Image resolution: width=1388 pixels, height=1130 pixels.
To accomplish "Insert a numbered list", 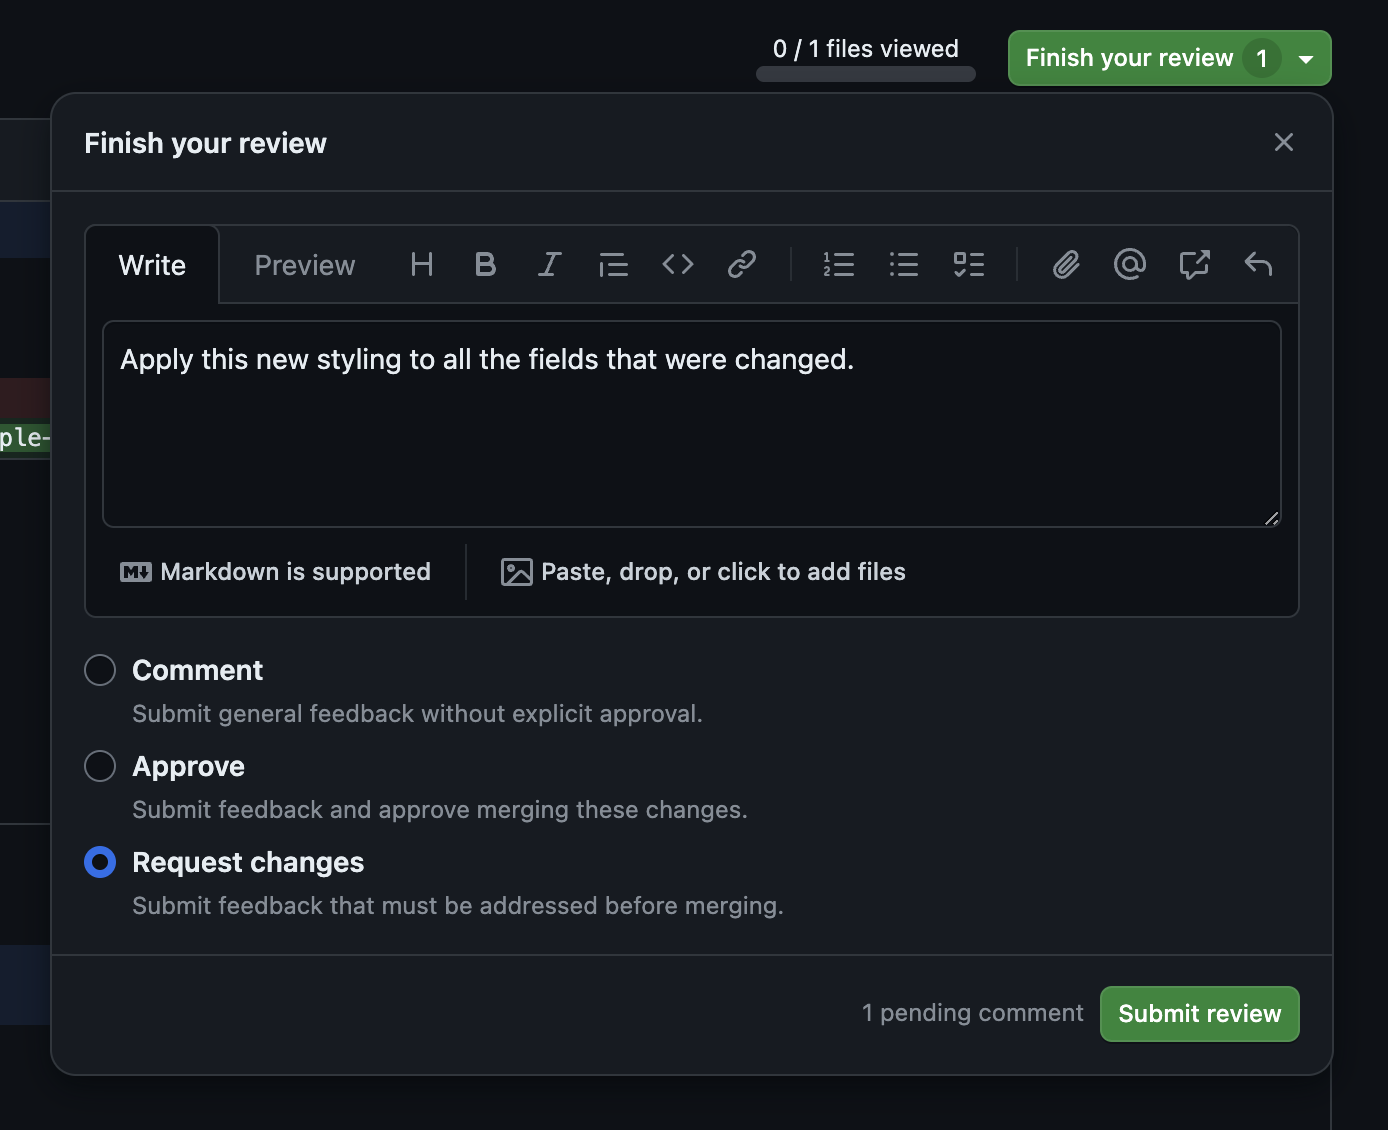I will (839, 265).
